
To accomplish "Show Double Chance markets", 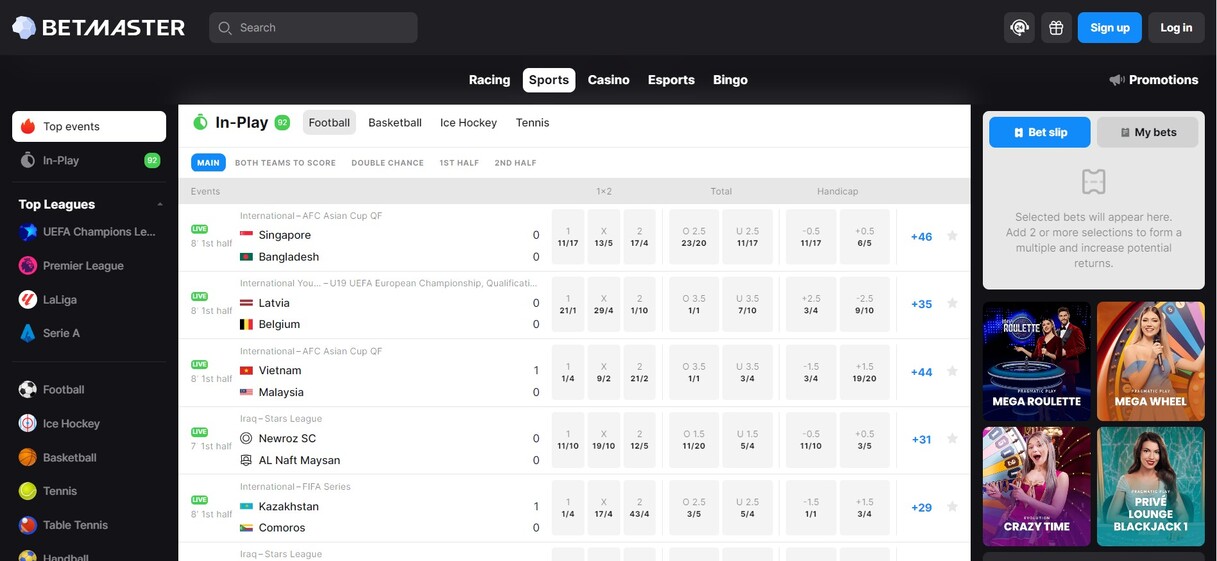I will tap(387, 163).
